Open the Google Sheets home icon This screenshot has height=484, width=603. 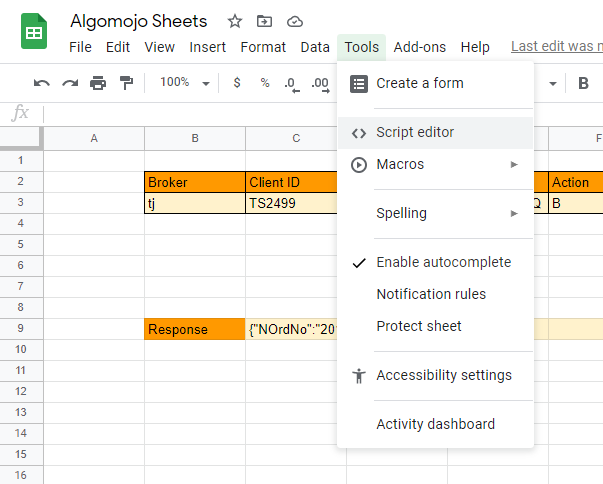point(34,31)
